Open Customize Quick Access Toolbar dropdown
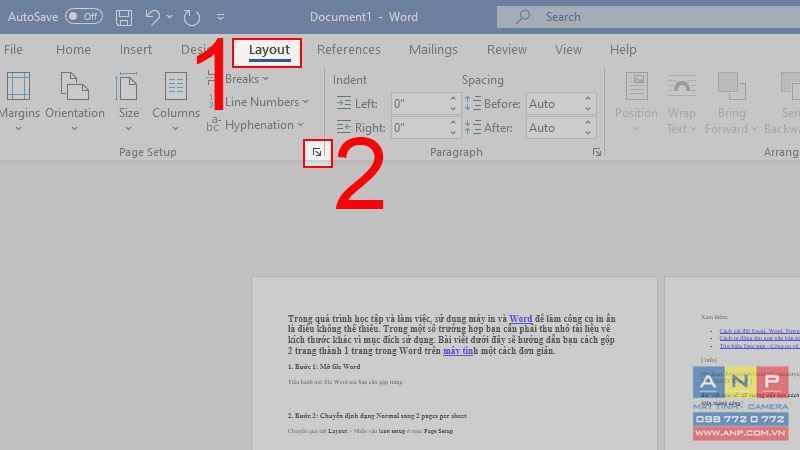The height and width of the screenshot is (450, 800). pos(220,17)
